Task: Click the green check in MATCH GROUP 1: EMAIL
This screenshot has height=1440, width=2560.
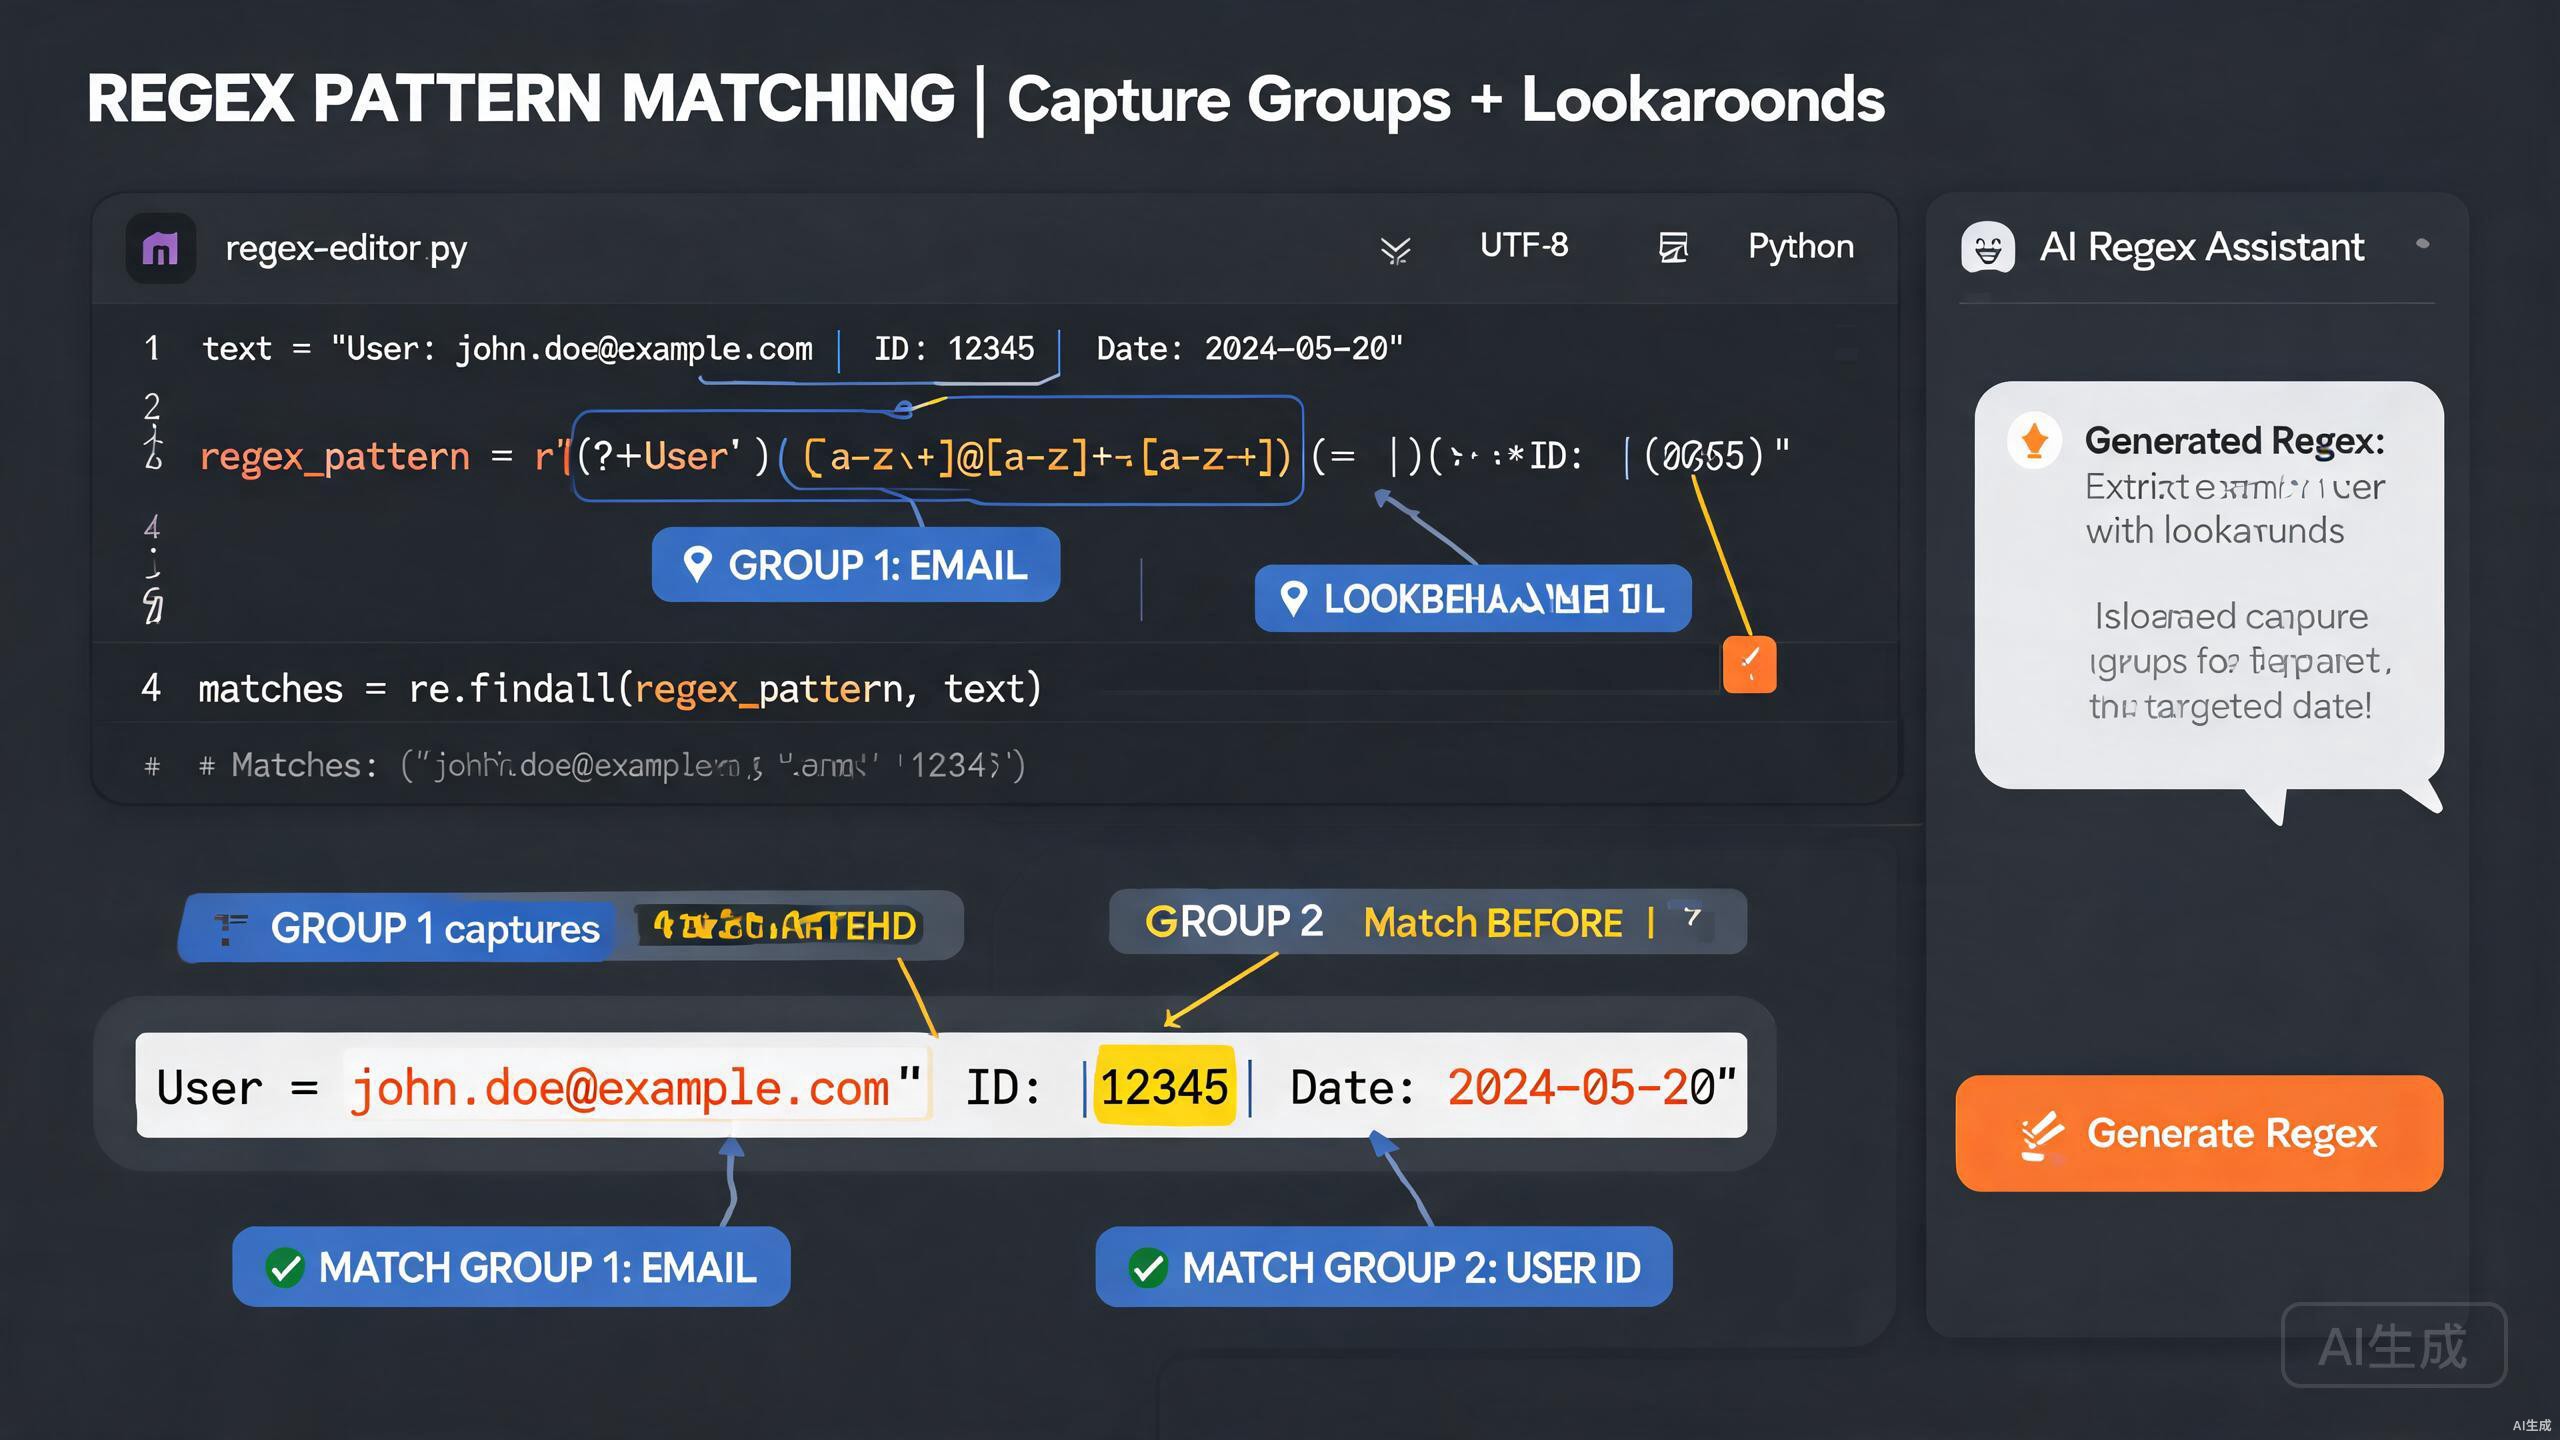Action: (x=285, y=1268)
